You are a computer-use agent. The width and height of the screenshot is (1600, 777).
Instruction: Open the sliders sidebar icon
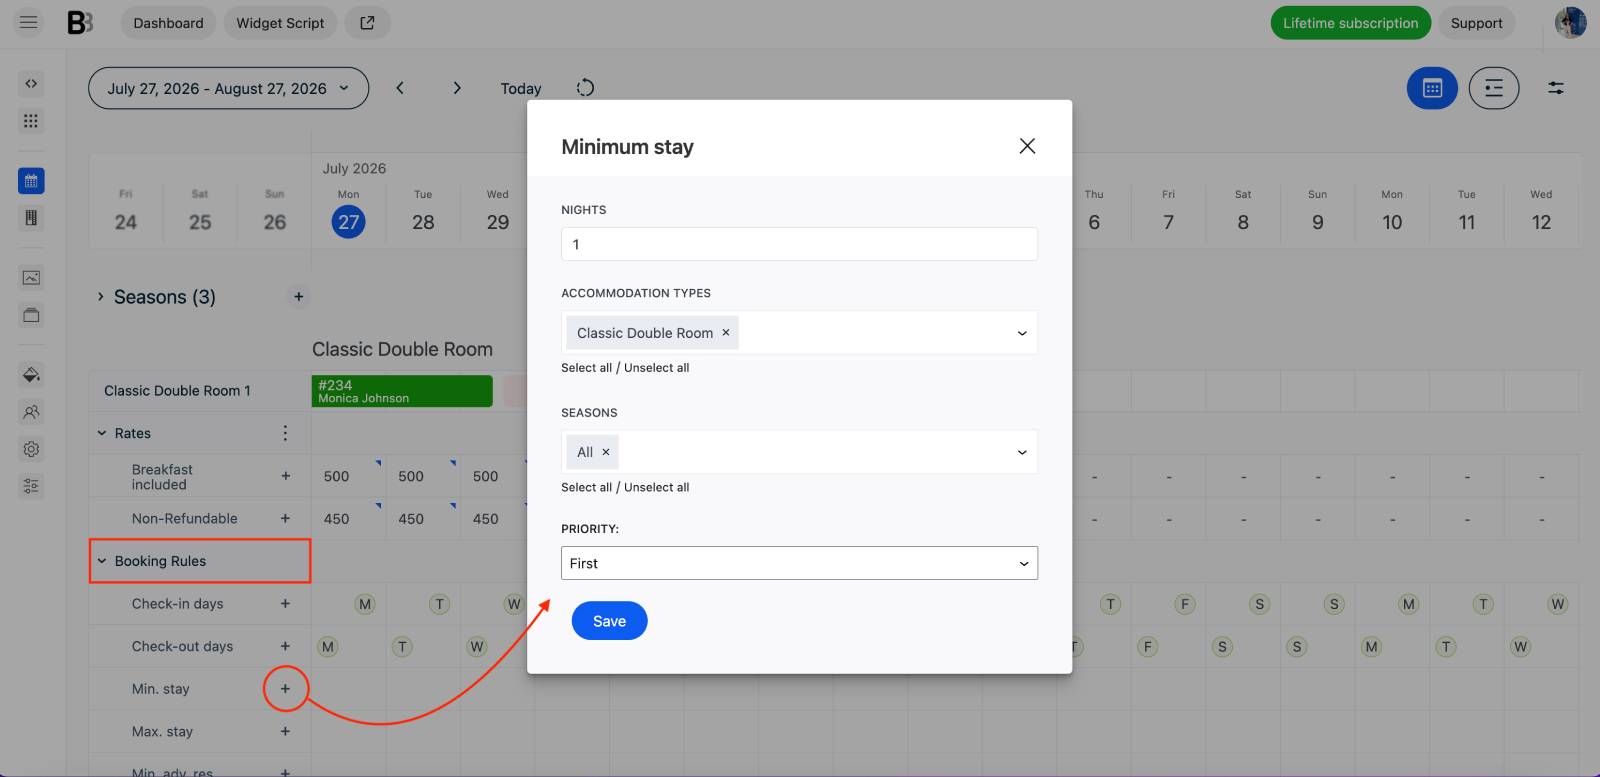point(31,486)
